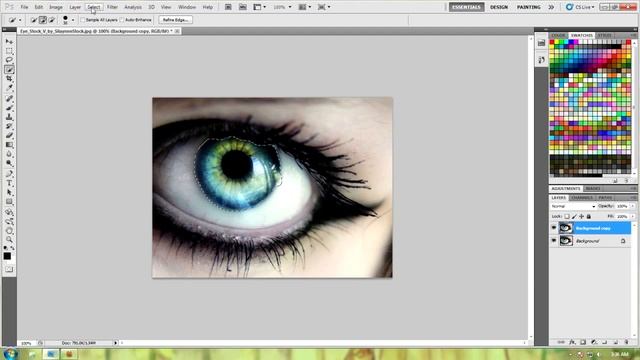Switch to the Channels tab
The height and width of the screenshot is (360, 640).
coord(582,198)
